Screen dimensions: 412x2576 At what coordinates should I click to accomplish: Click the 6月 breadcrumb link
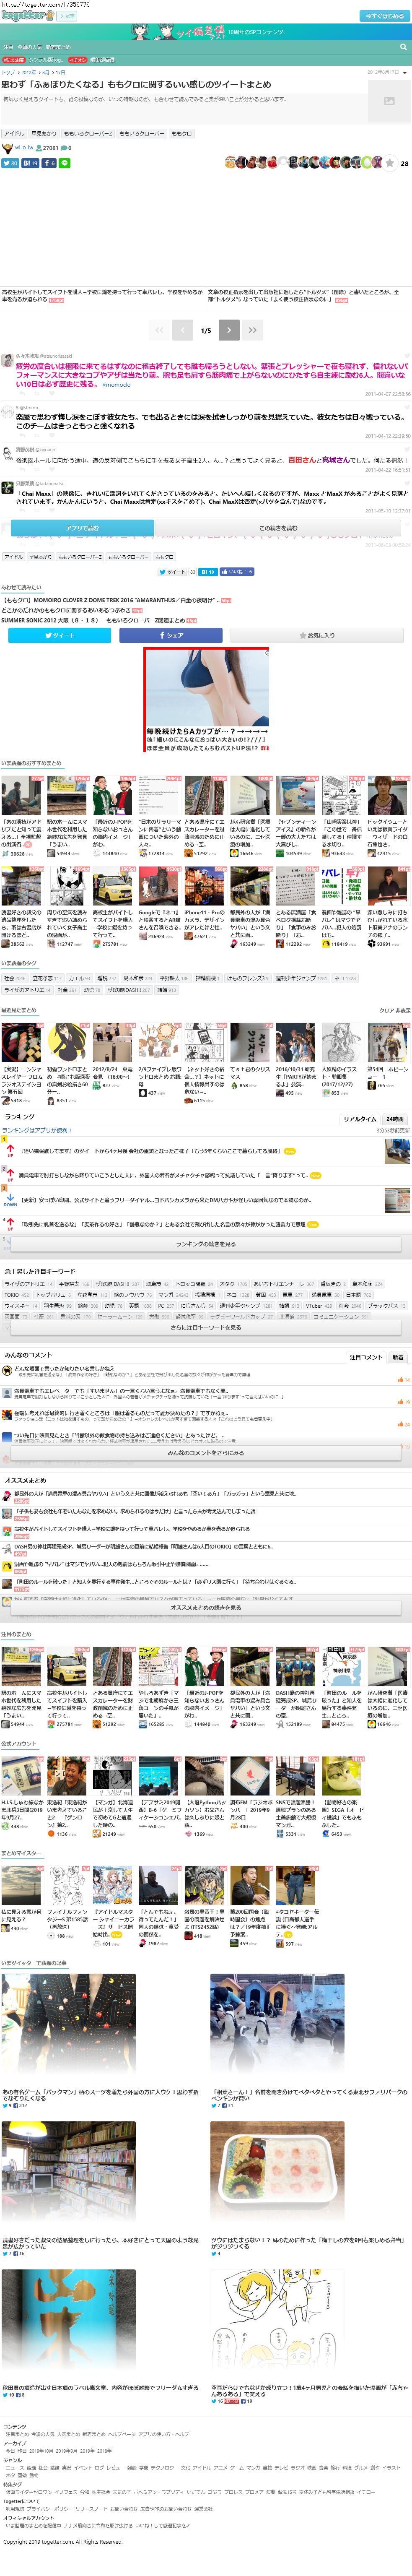45,72
